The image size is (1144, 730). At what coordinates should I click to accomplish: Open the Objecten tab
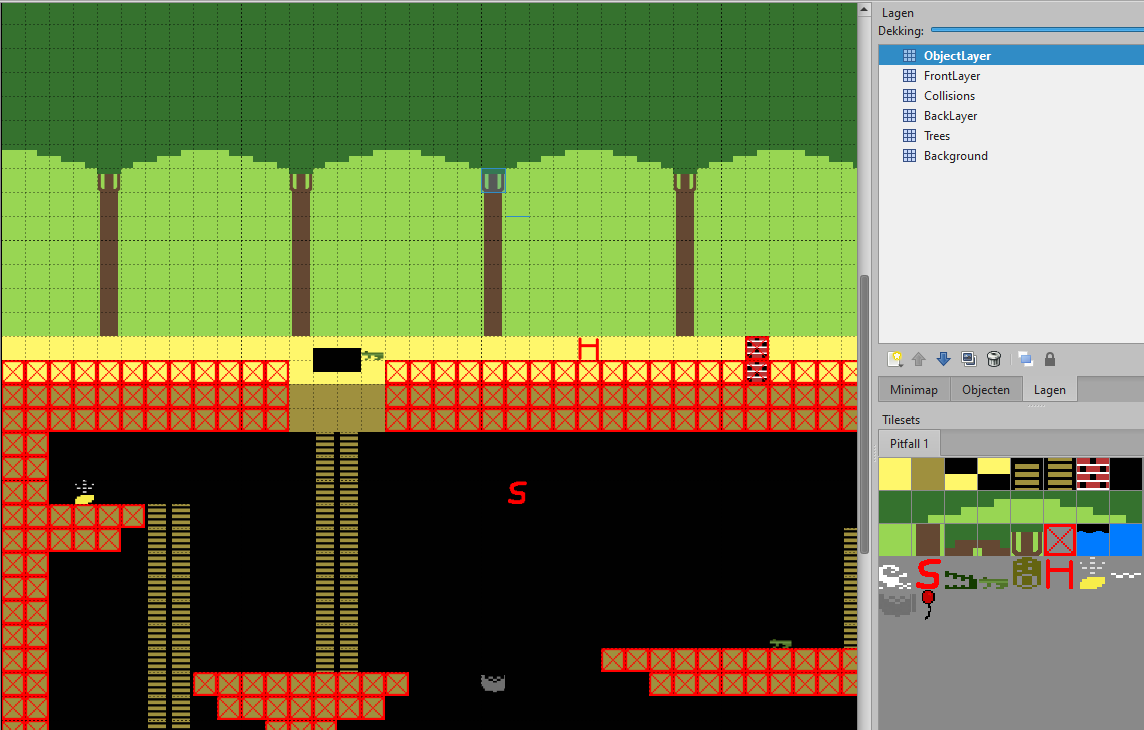coord(986,390)
